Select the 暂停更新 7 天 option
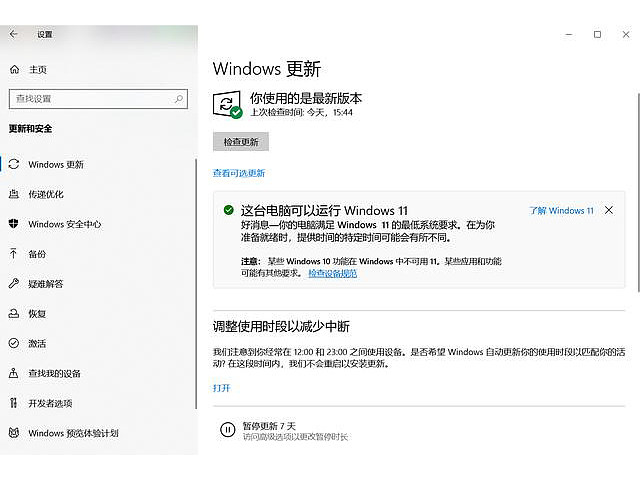 tap(269, 426)
